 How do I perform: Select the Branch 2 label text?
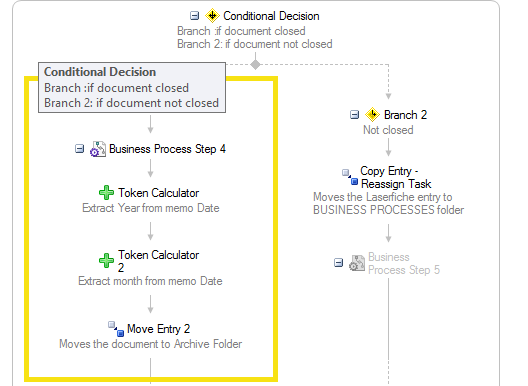(405, 115)
